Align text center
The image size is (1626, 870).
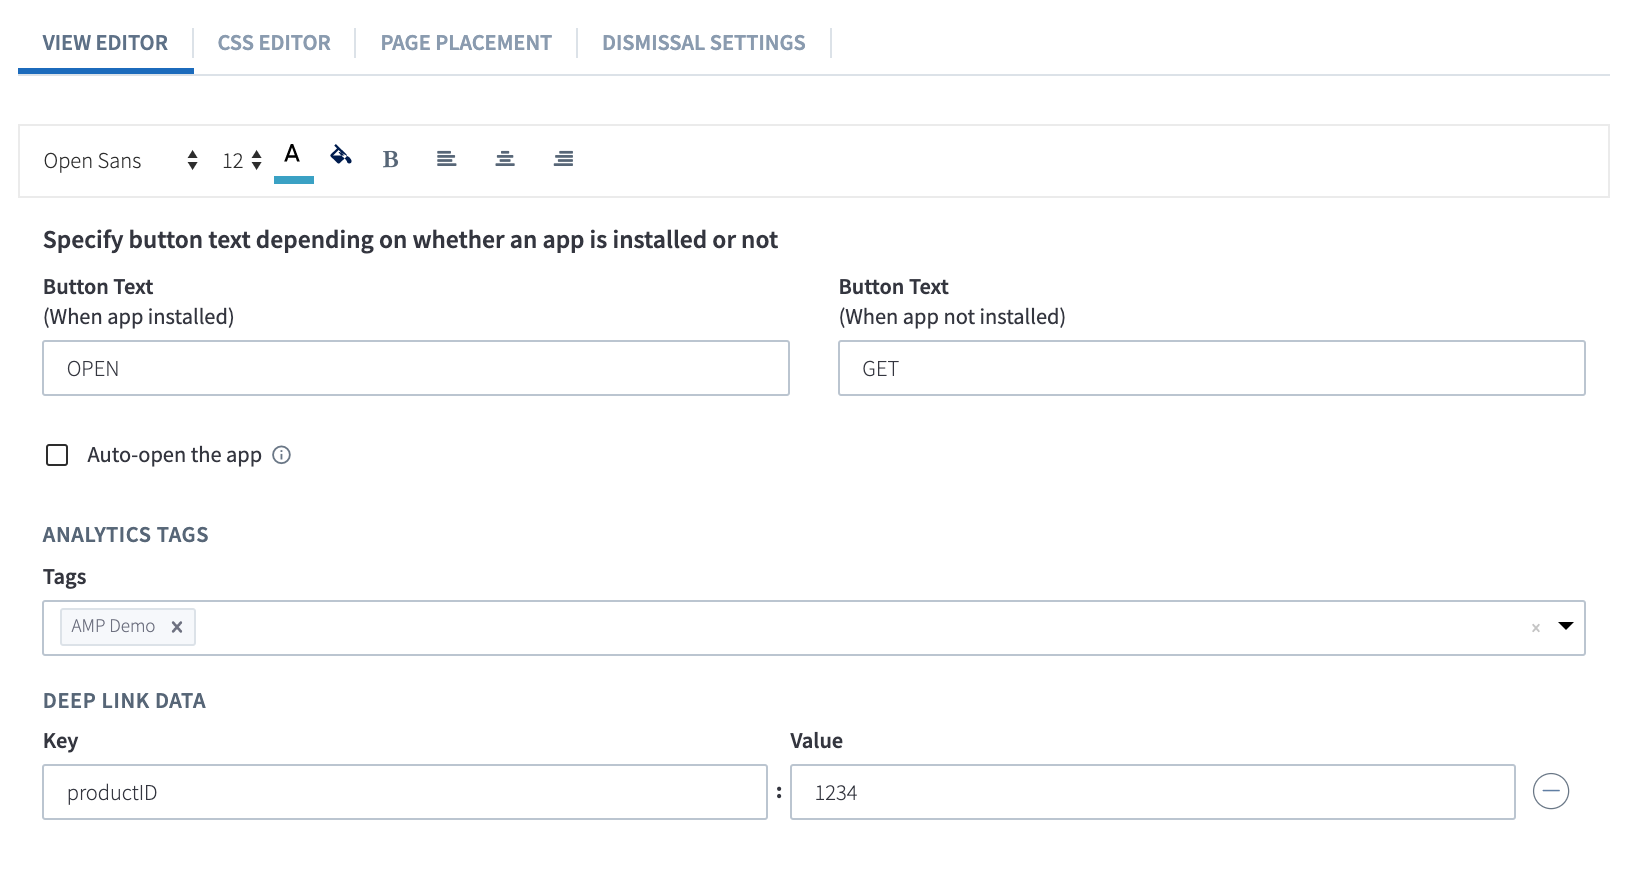tap(505, 159)
